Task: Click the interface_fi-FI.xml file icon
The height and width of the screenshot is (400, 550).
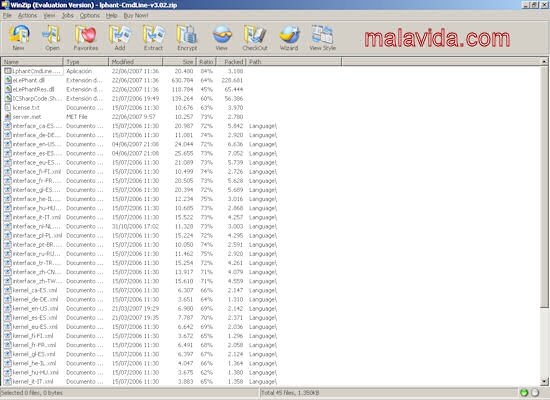Action: [8, 172]
